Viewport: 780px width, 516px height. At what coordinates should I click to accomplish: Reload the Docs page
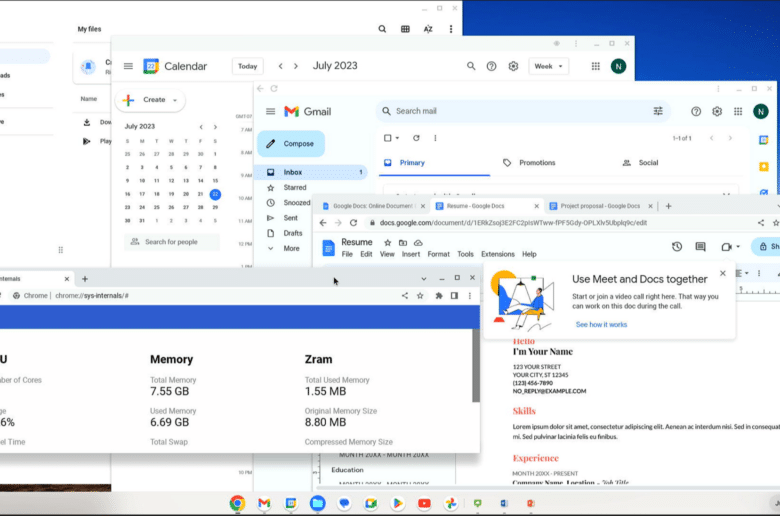click(353, 223)
